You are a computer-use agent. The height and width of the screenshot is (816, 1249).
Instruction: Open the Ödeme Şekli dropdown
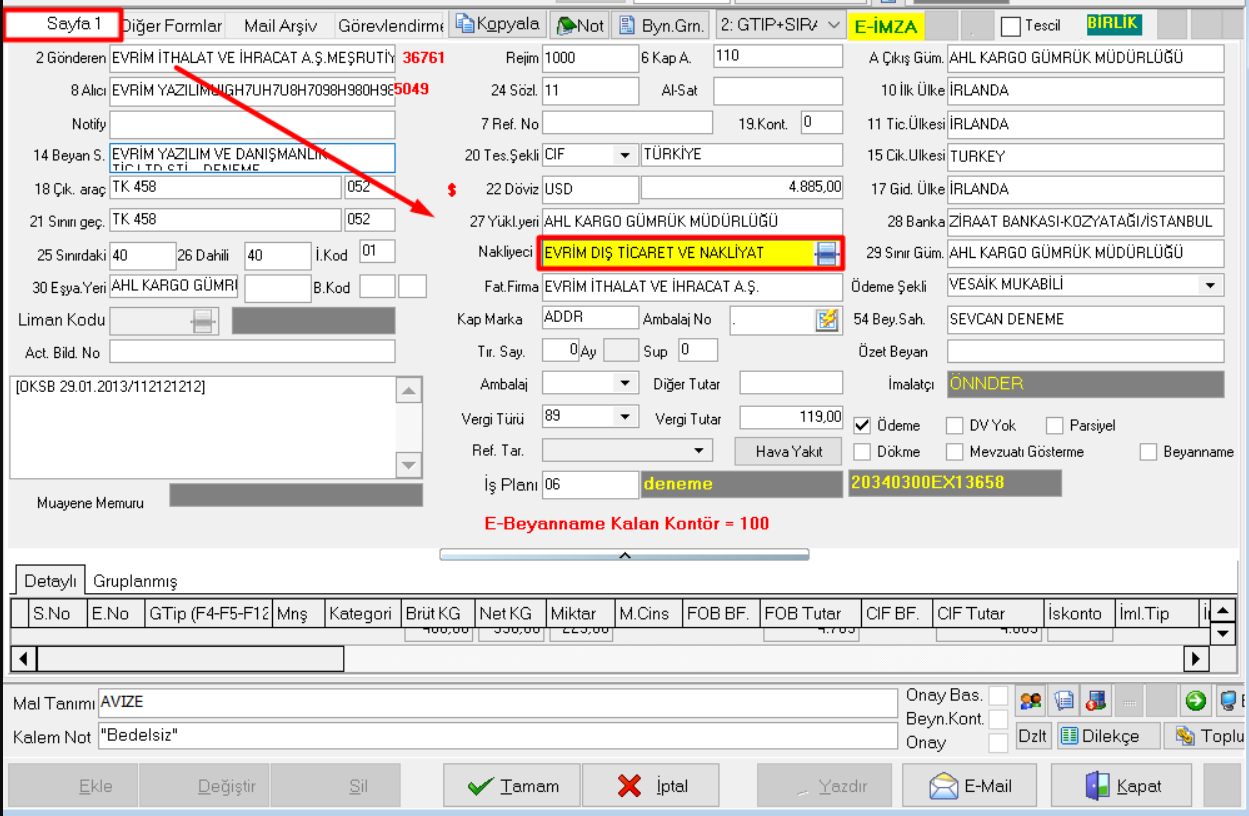[x=1211, y=285]
